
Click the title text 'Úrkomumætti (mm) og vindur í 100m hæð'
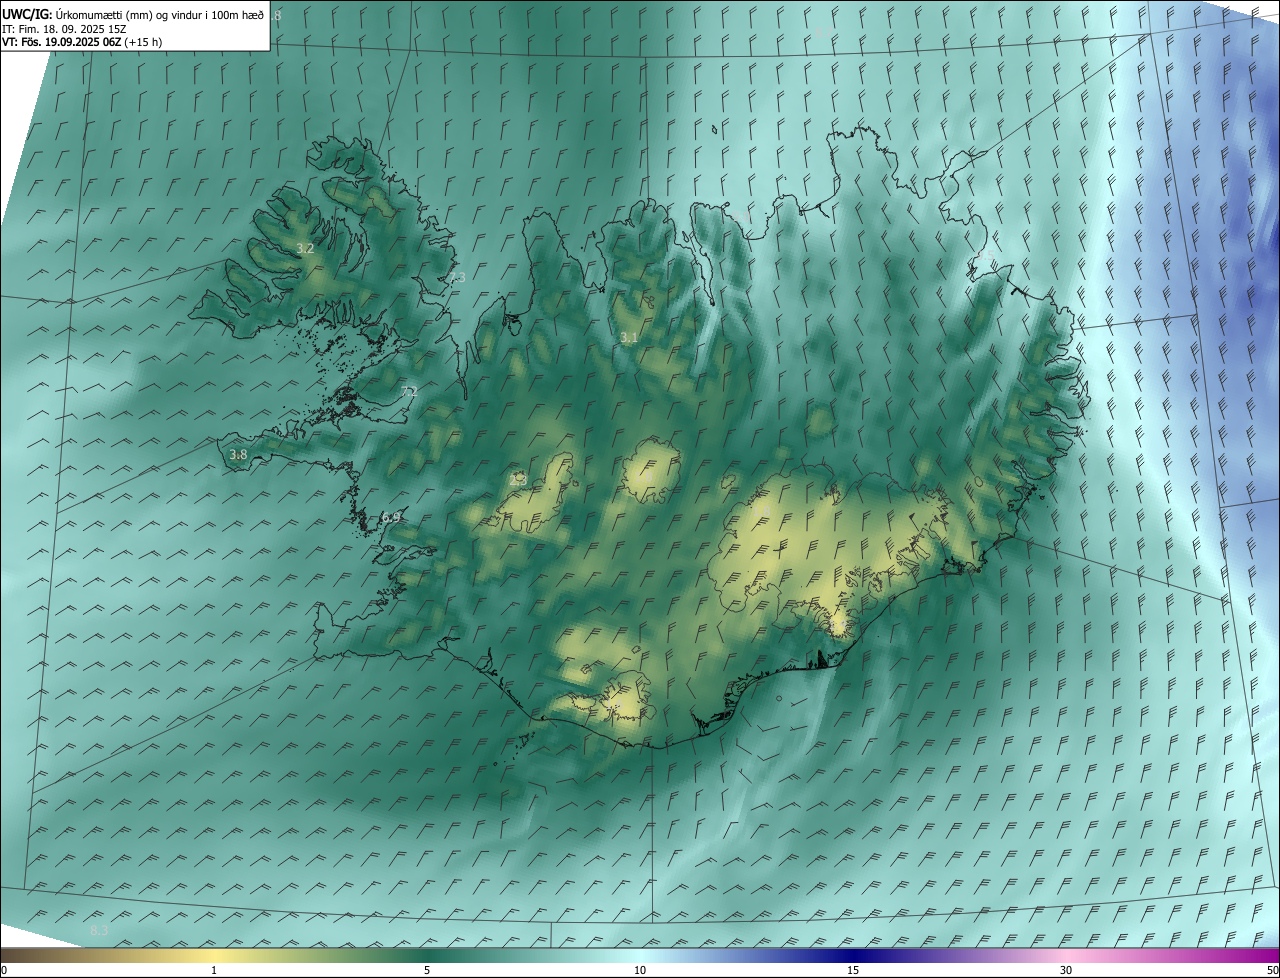(160, 15)
